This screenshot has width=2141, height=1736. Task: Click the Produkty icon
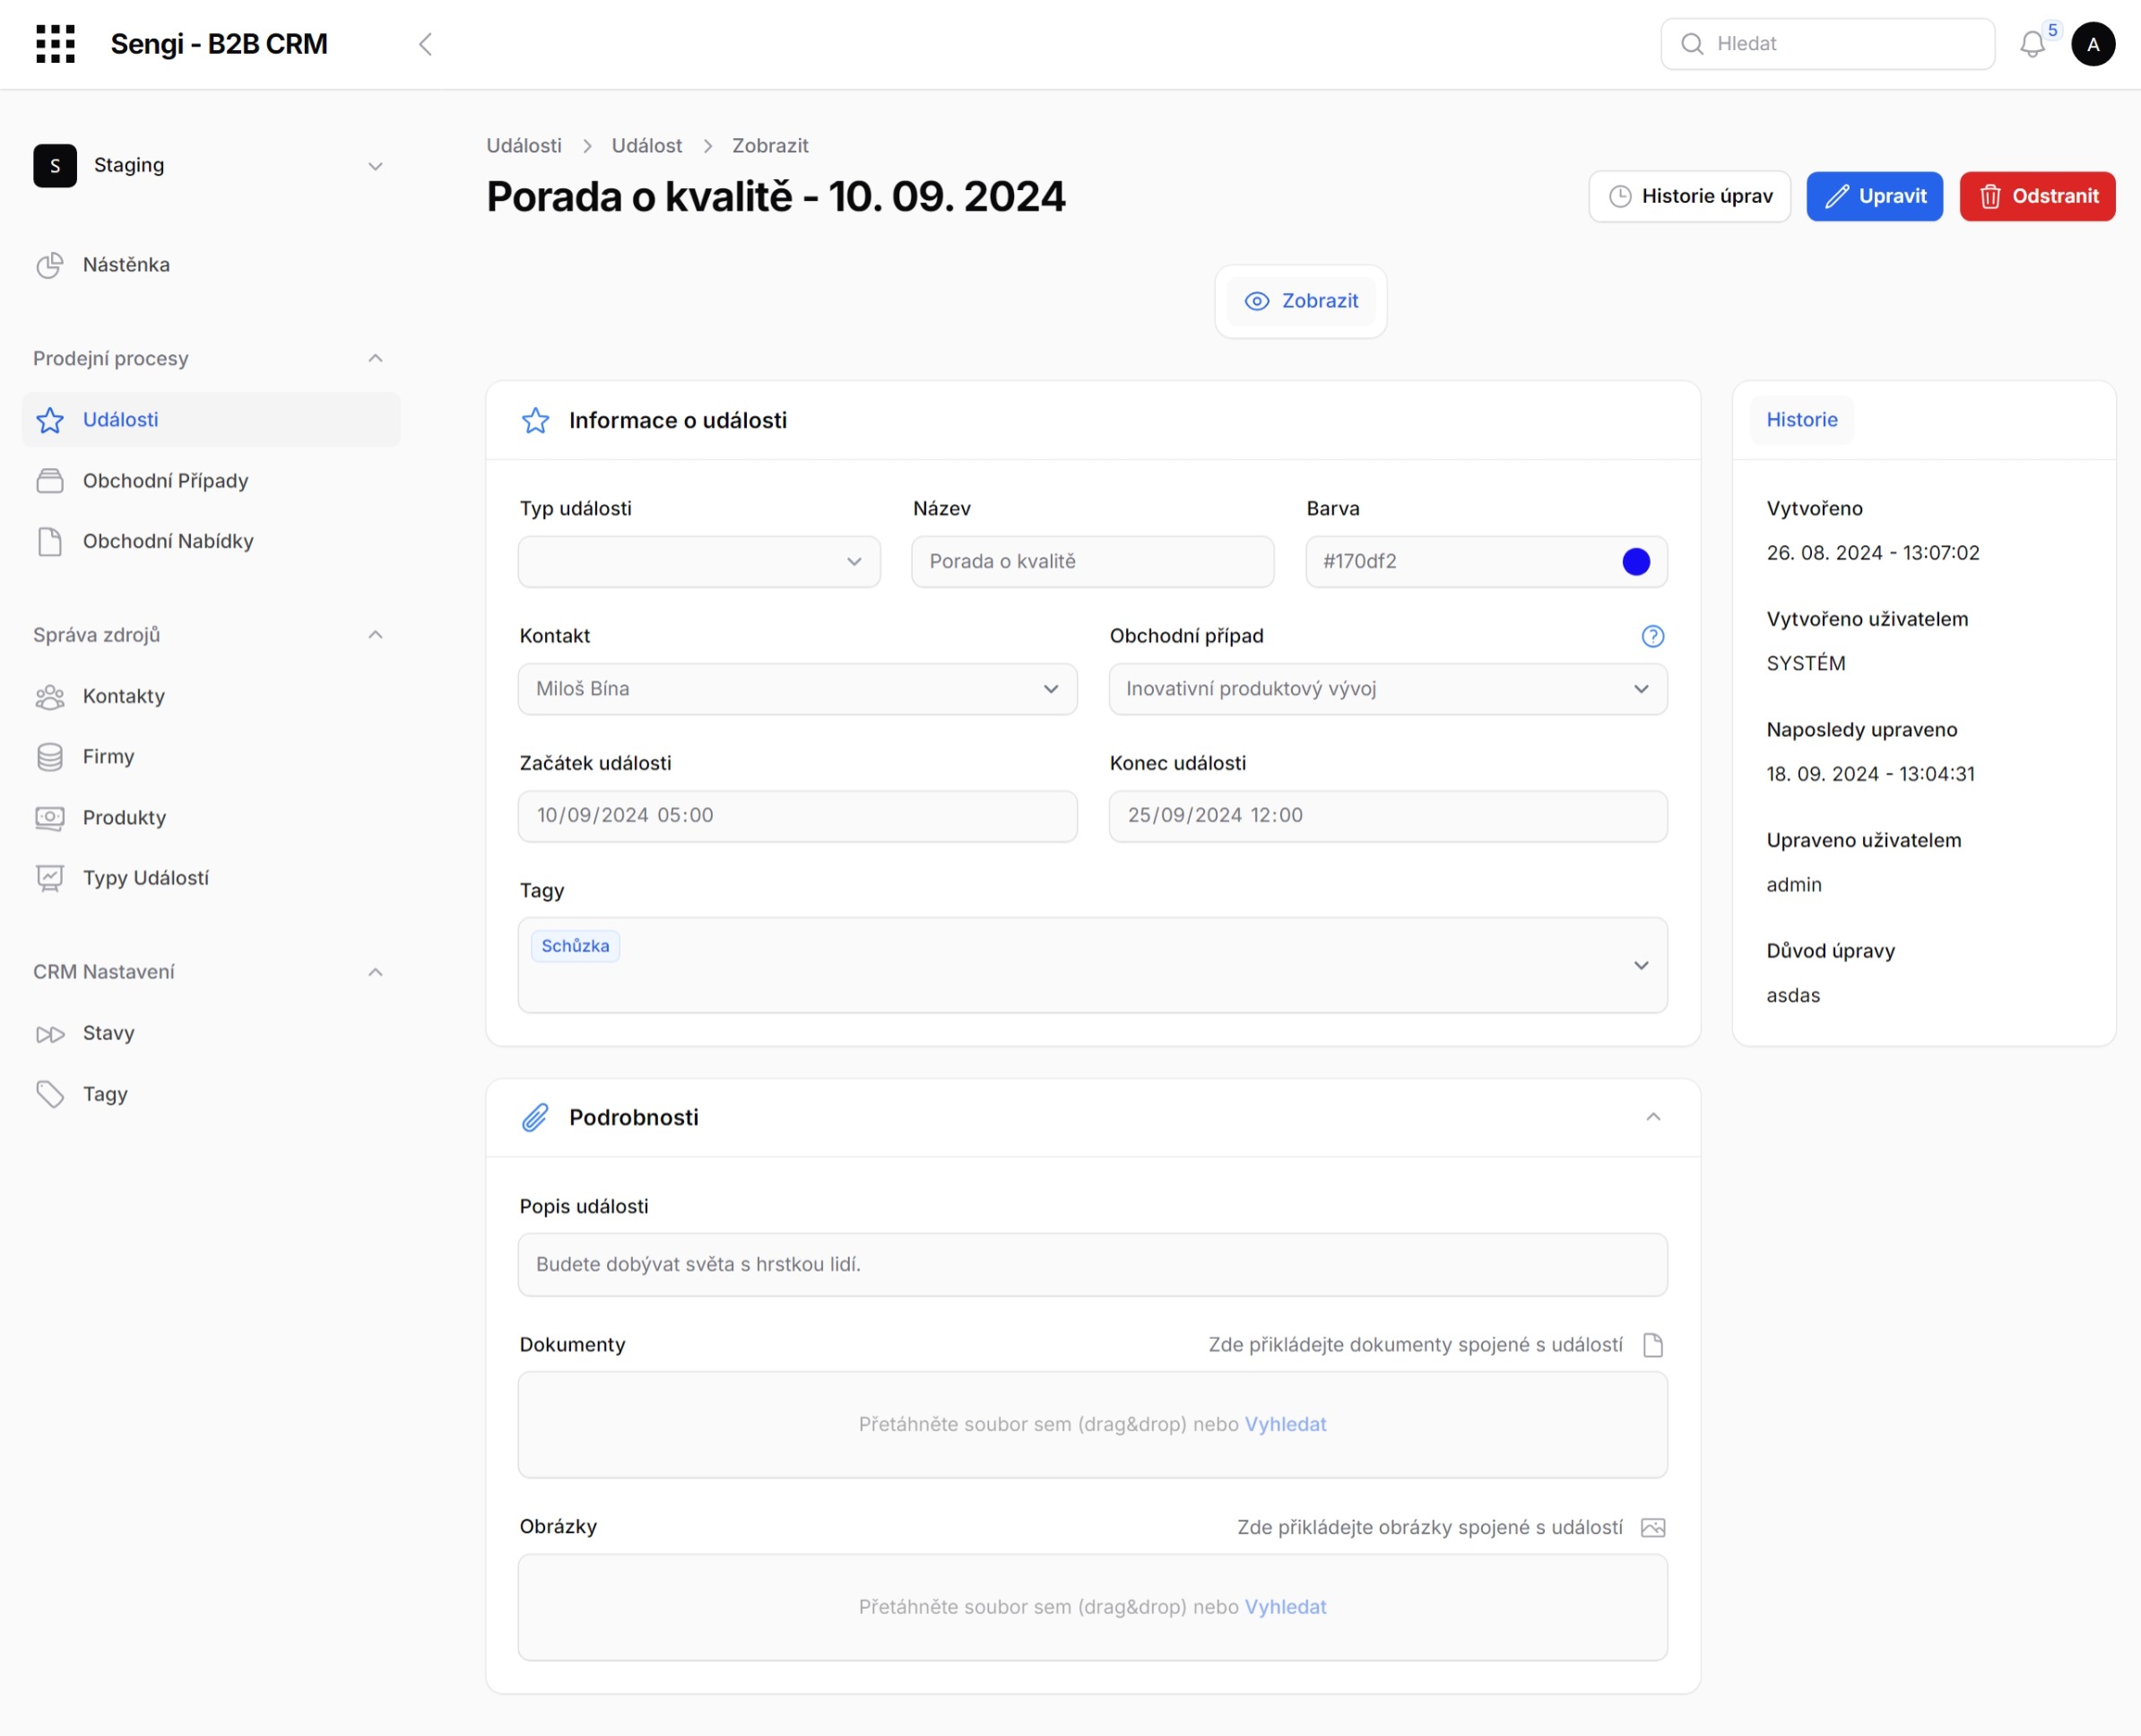tap(50, 818)
